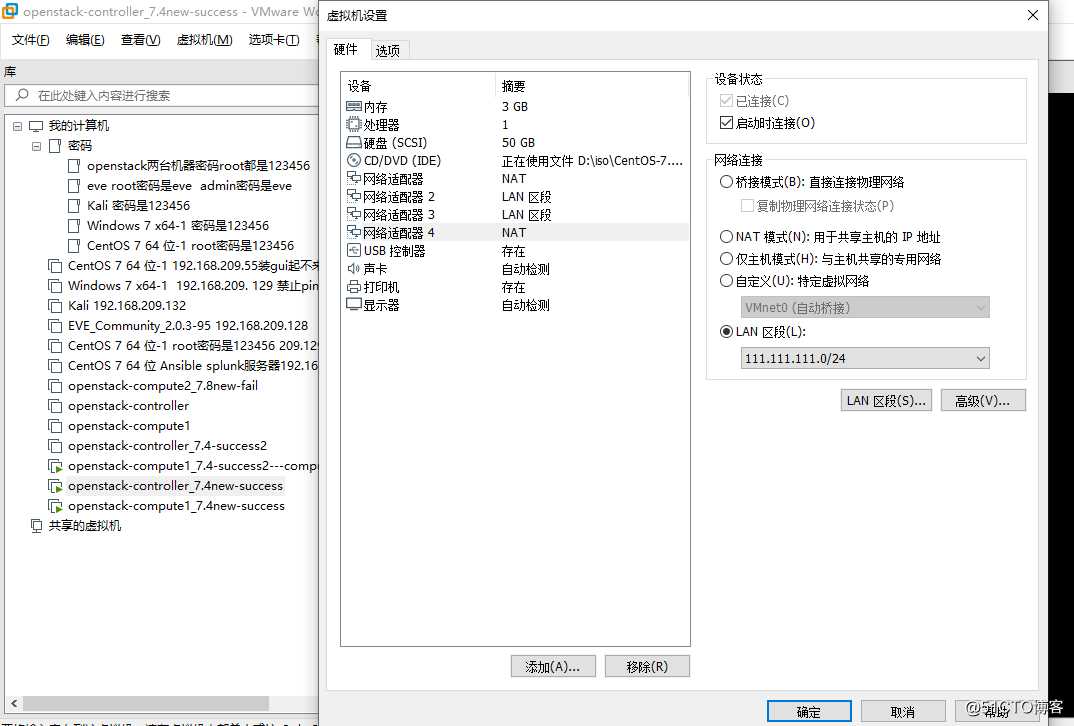Click the 共享的虚拟机 shared VMs icon
This screenshot has width=1074, height=726.
tap(36, 526)
